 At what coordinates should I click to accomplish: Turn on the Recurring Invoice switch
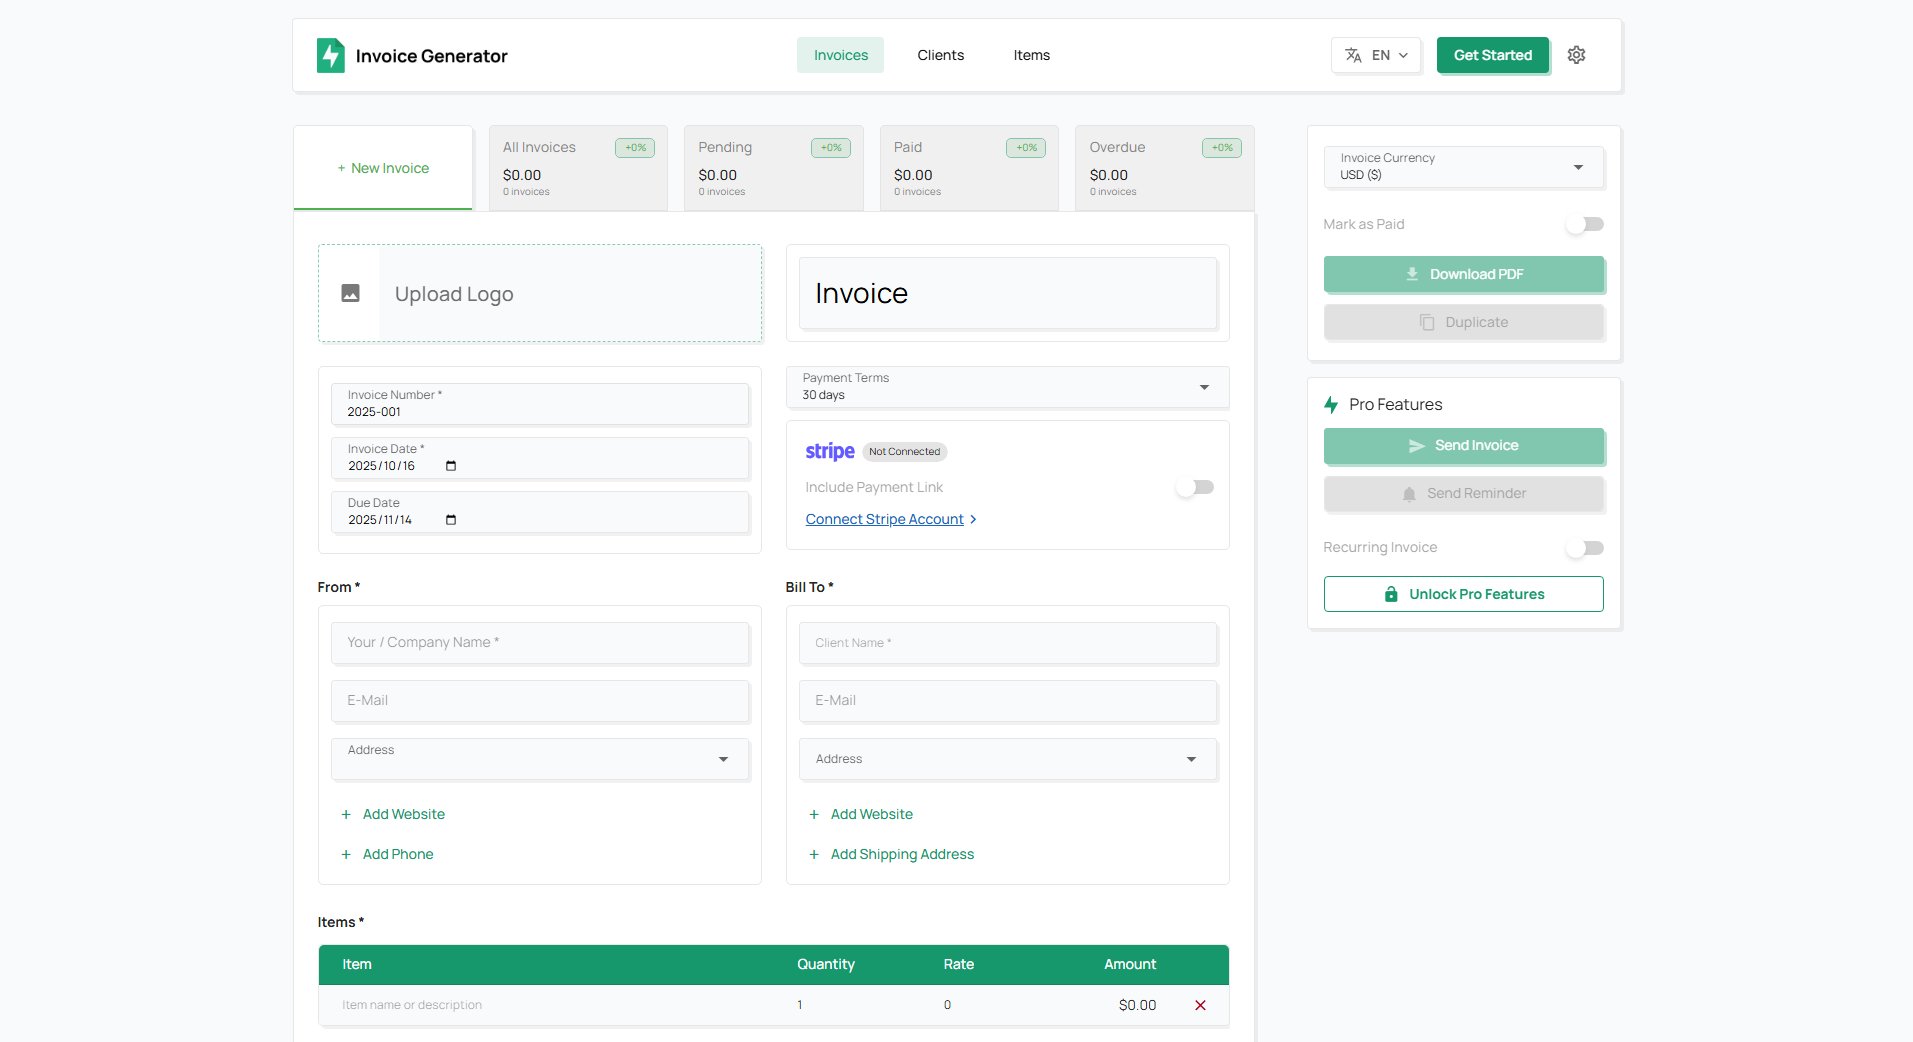click(1584, 548)
